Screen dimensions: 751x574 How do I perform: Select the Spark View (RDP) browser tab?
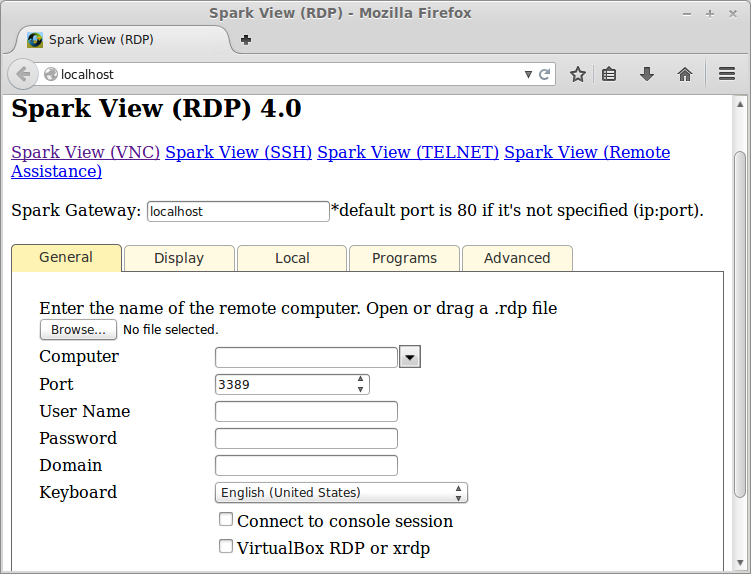tap(122, 39)
